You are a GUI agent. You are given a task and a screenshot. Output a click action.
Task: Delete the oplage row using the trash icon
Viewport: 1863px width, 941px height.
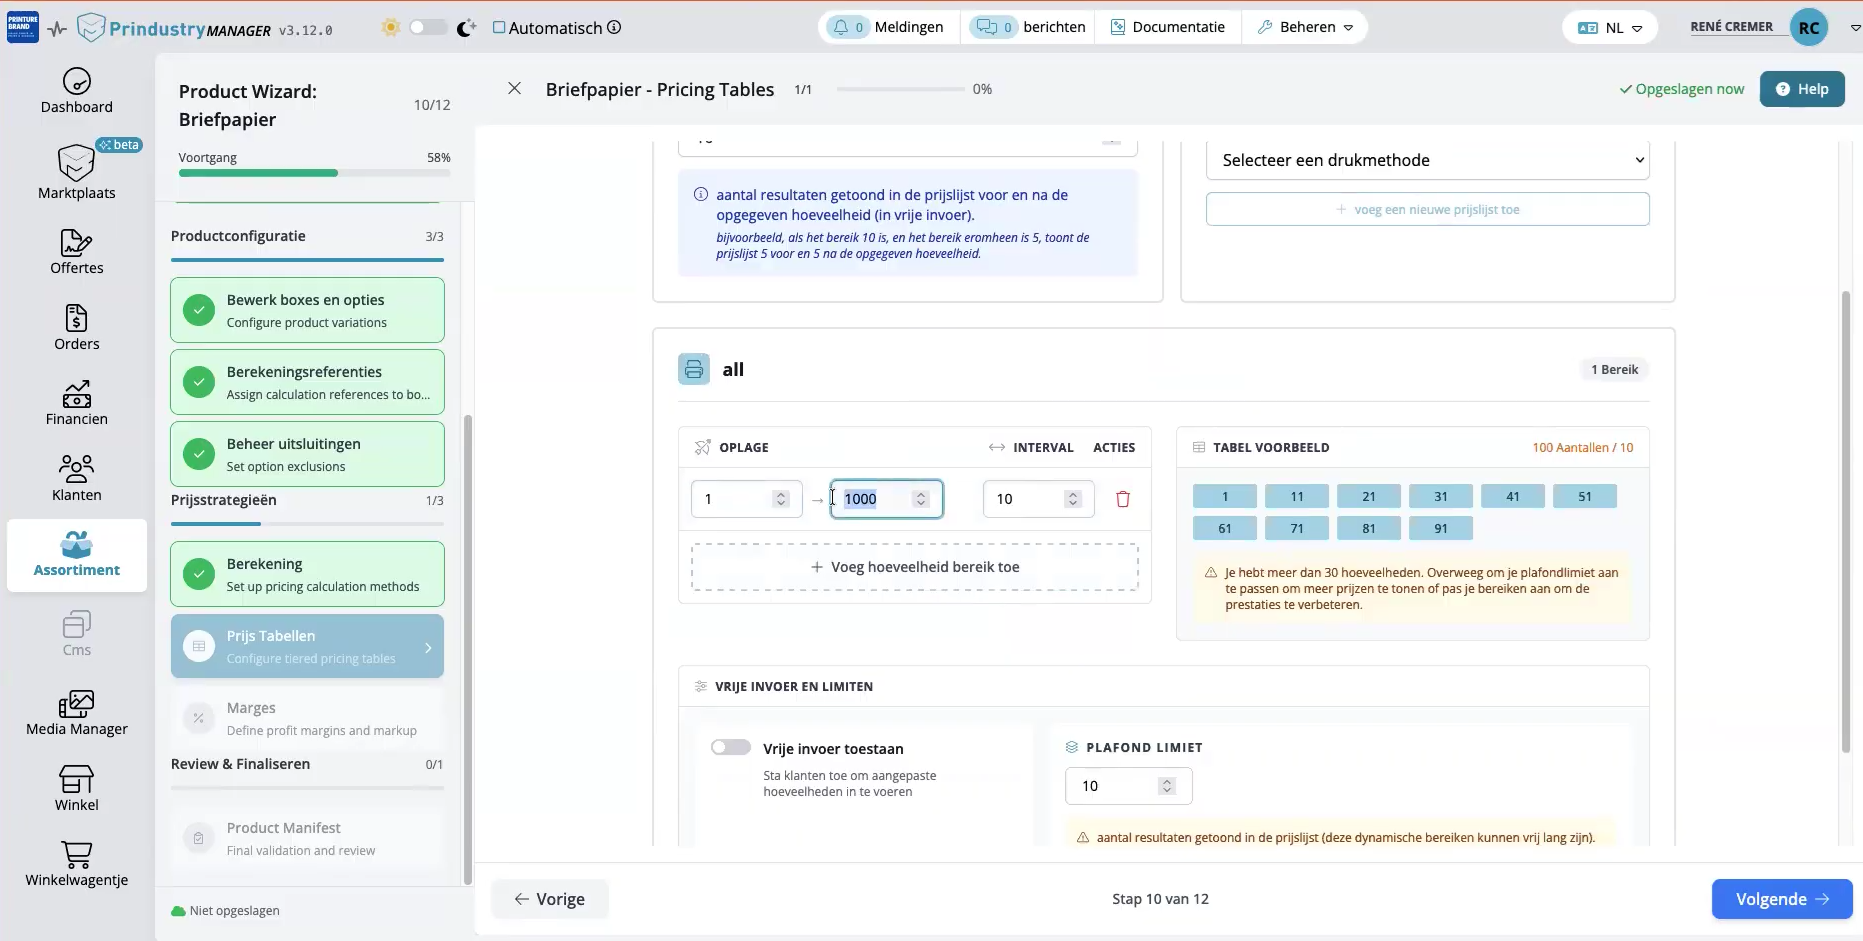1123,498
